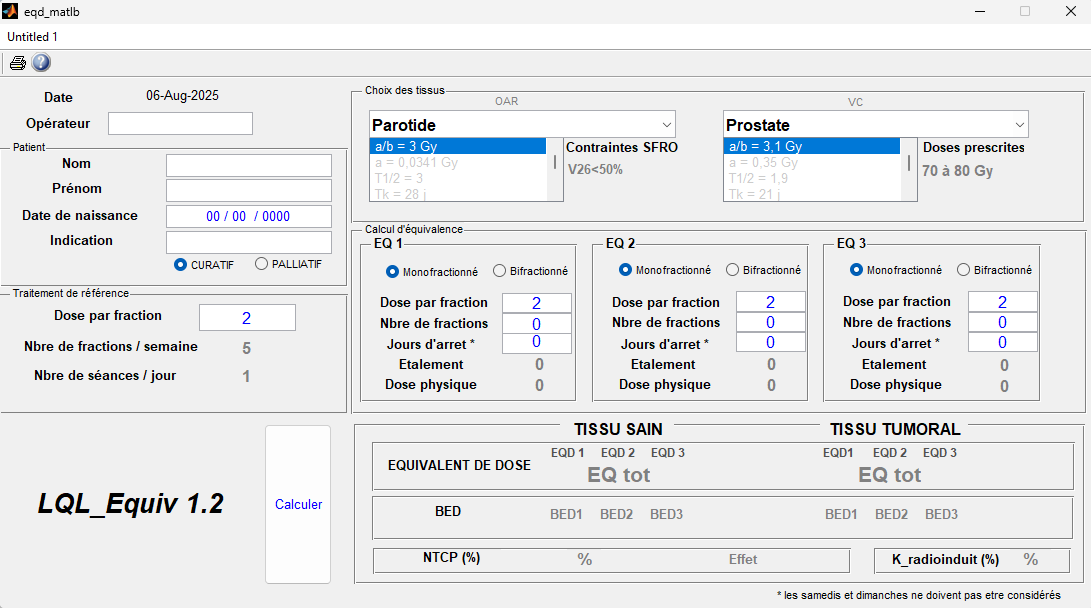Click EQ 2 Dose par fraction field
The width and height of the screenshot is (1091, 608).
(770, 301)
